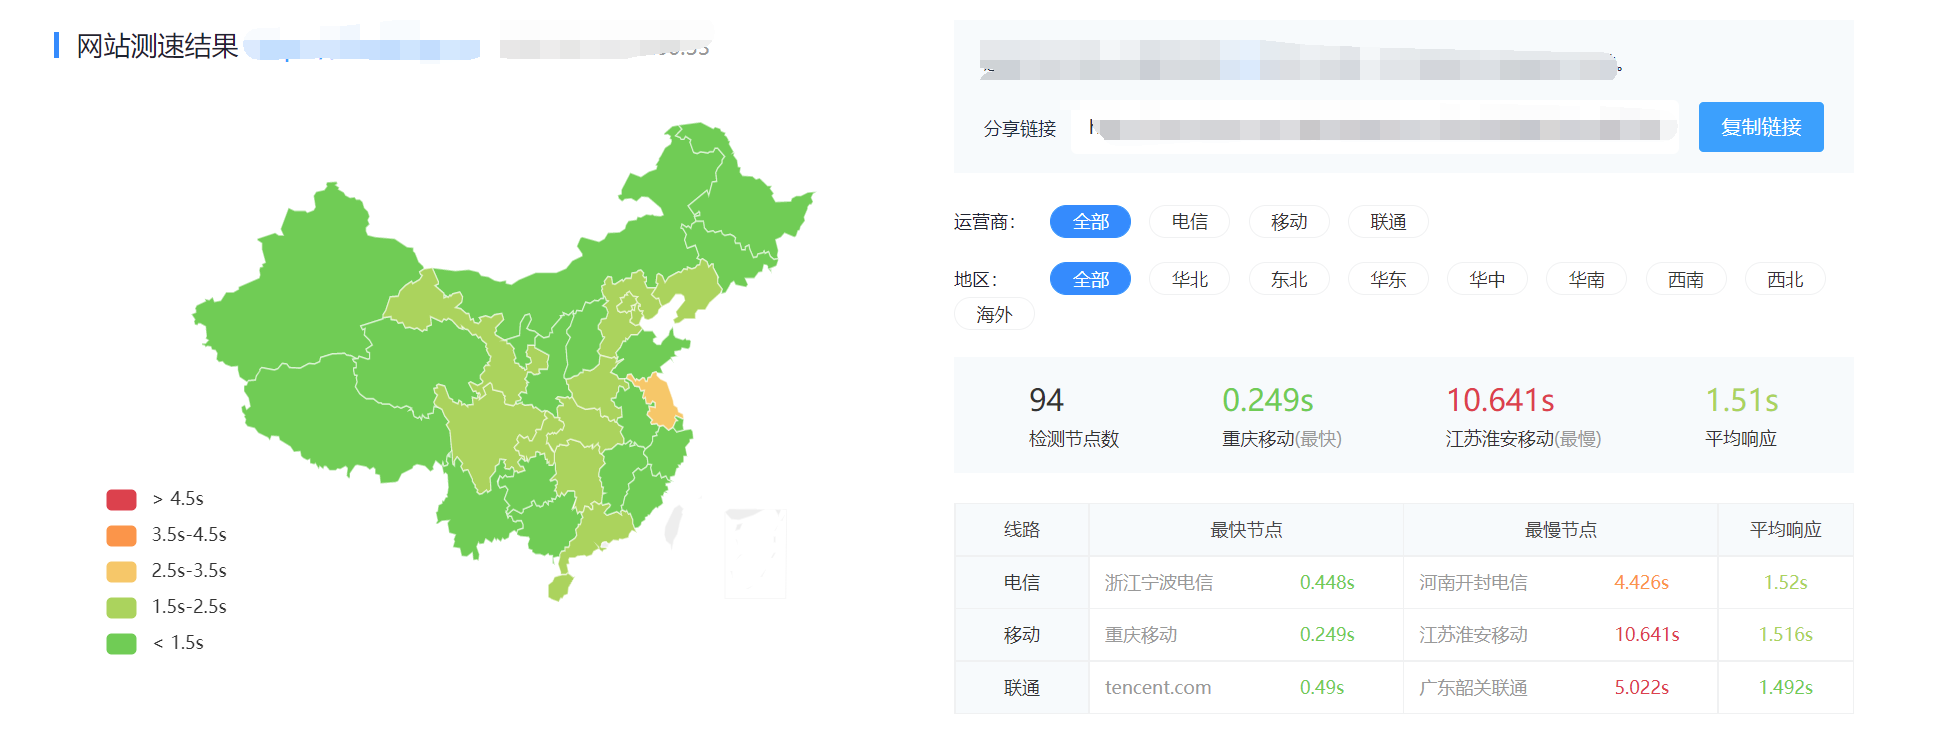Click the 0.448s value in 电信 row
The height and width of the screenshot is (740, 1943).
1327,582
